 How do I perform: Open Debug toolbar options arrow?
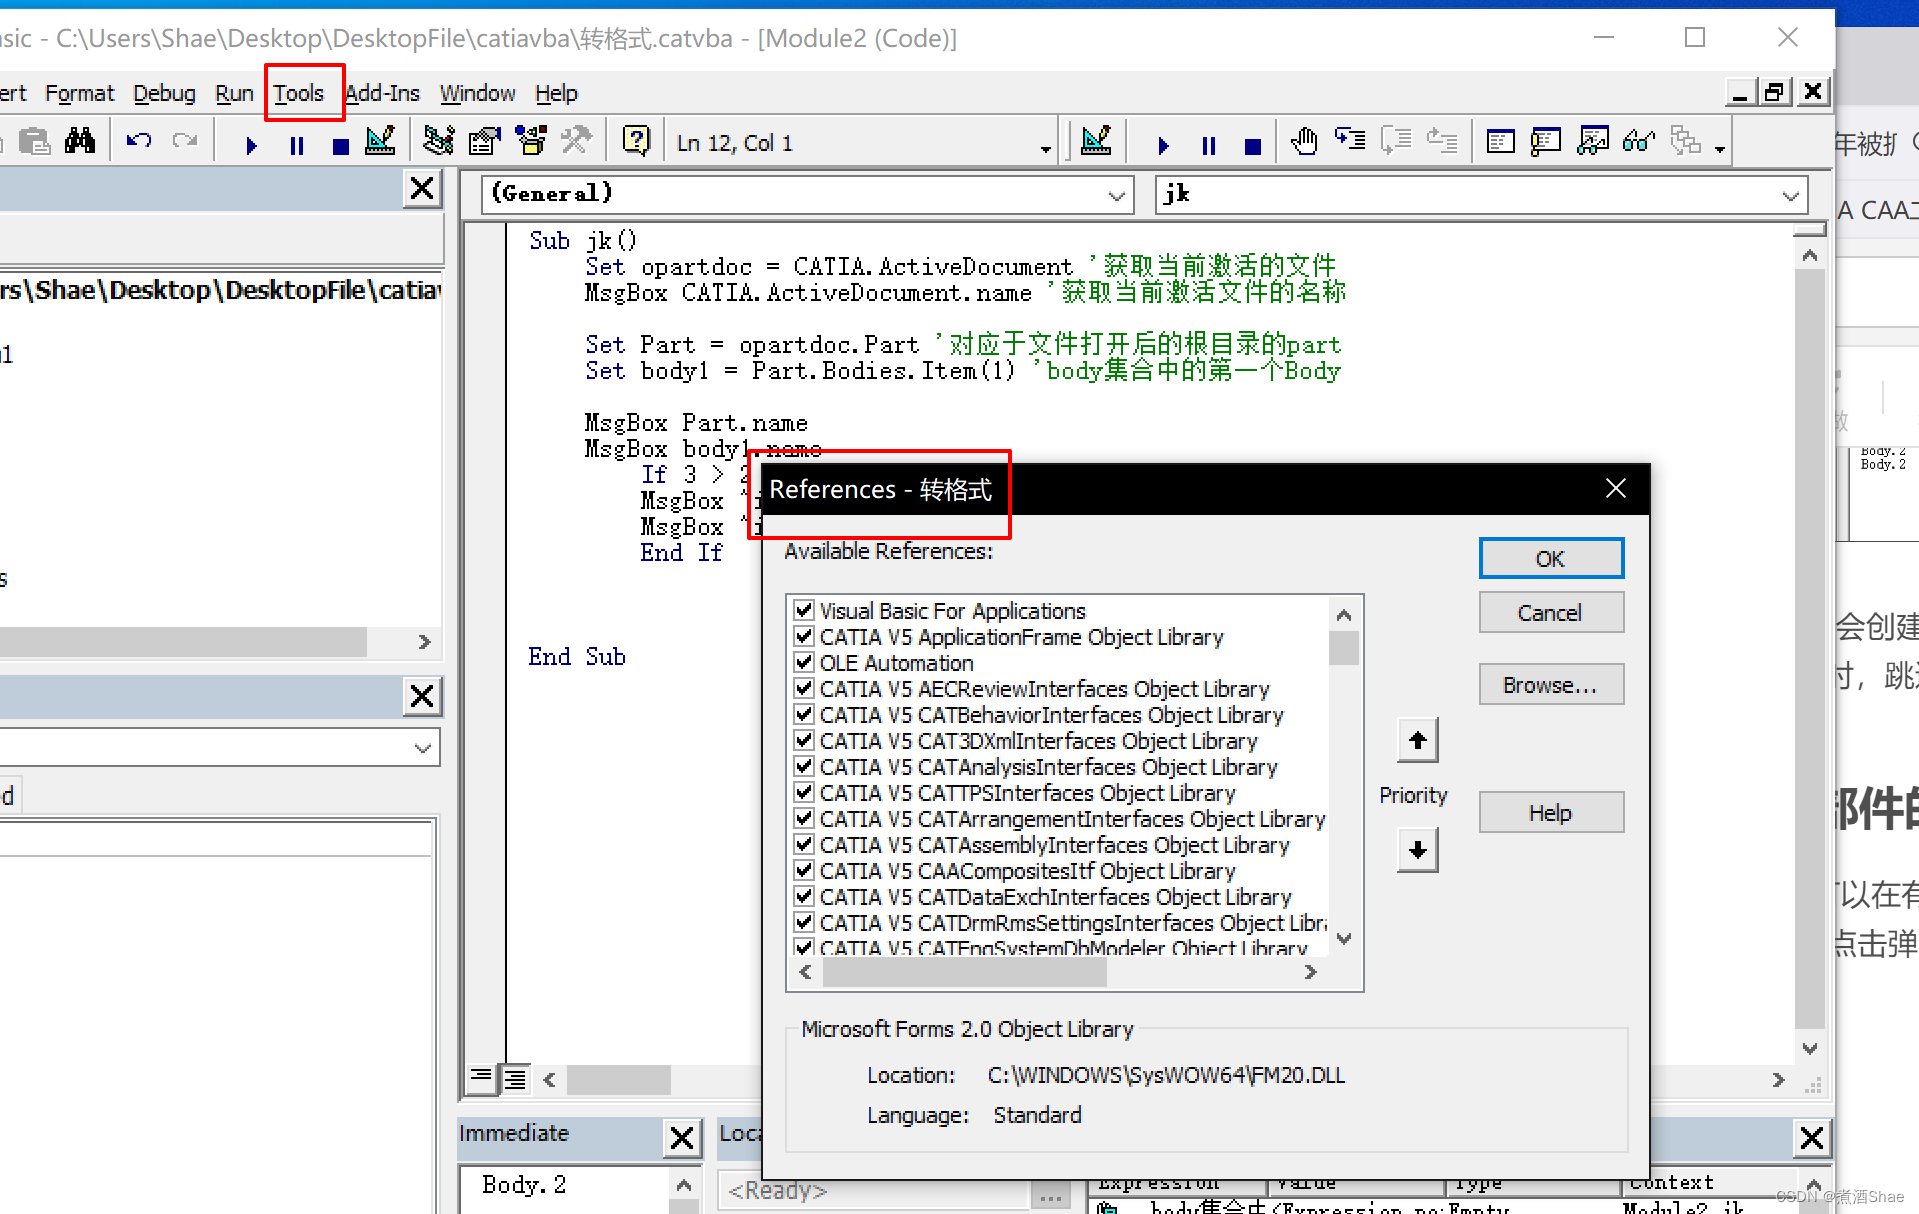point(1720,149)
